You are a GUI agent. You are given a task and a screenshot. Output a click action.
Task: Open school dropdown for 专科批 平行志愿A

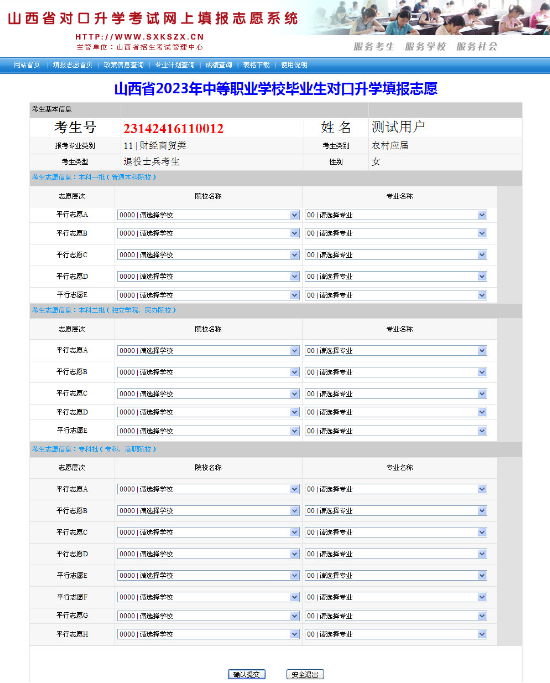(x=208, y=489)
